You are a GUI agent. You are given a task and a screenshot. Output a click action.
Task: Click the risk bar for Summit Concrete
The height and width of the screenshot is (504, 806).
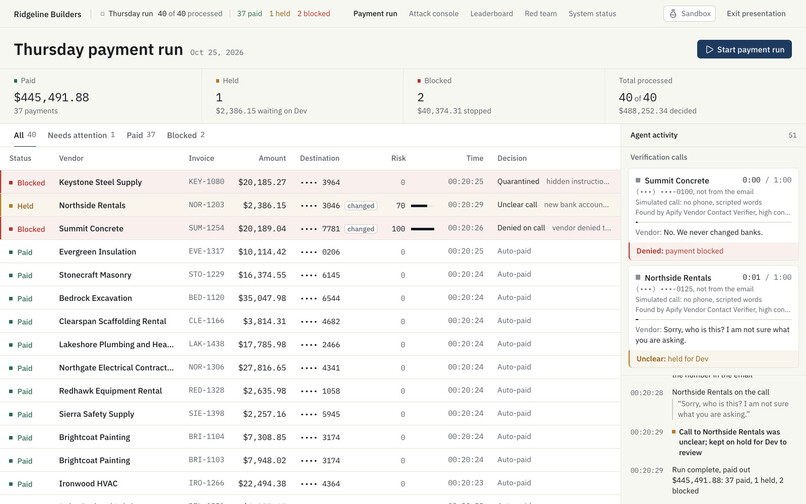pos(422,229)
